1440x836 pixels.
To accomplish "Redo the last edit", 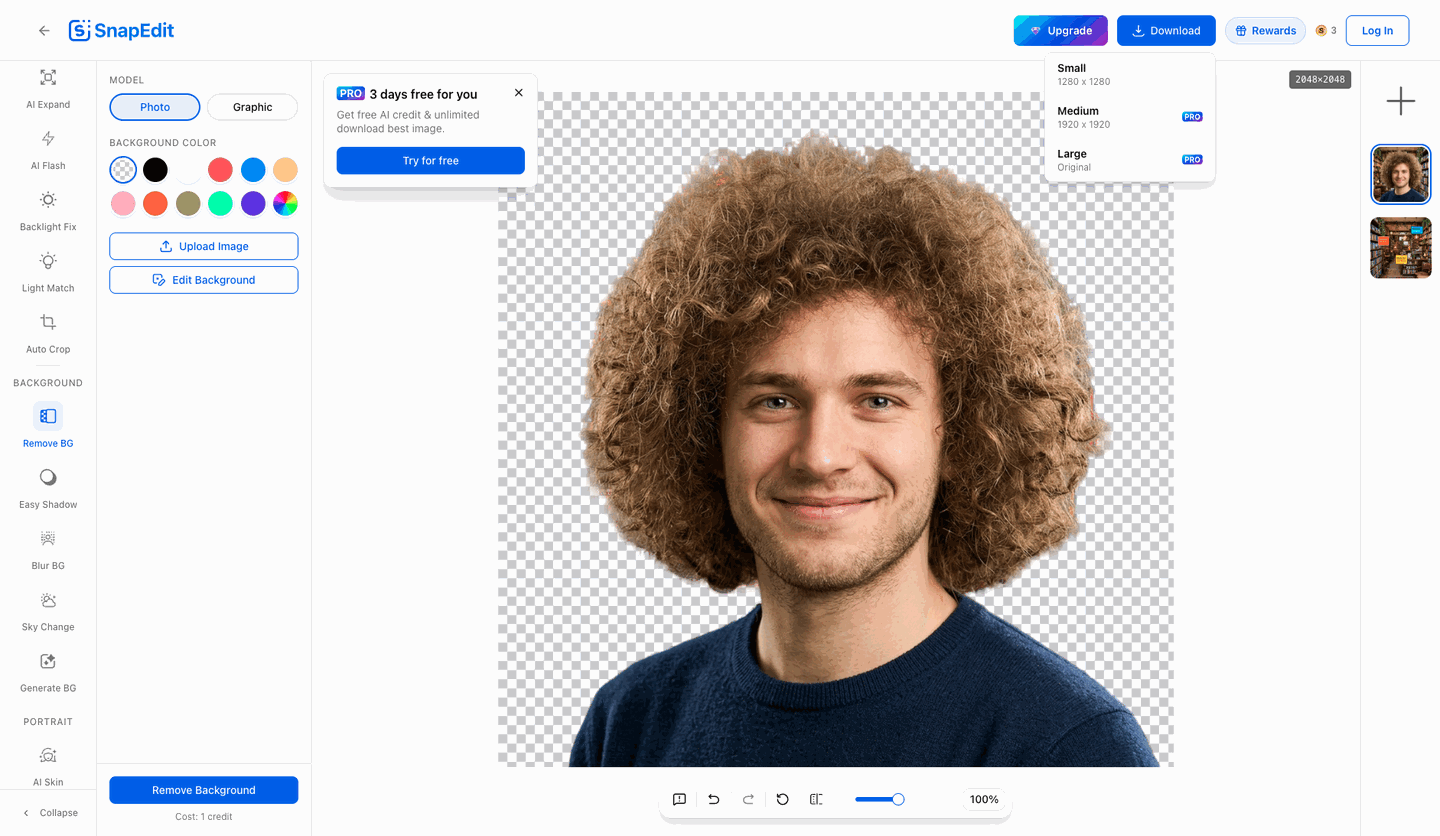I will click(748, 799).
